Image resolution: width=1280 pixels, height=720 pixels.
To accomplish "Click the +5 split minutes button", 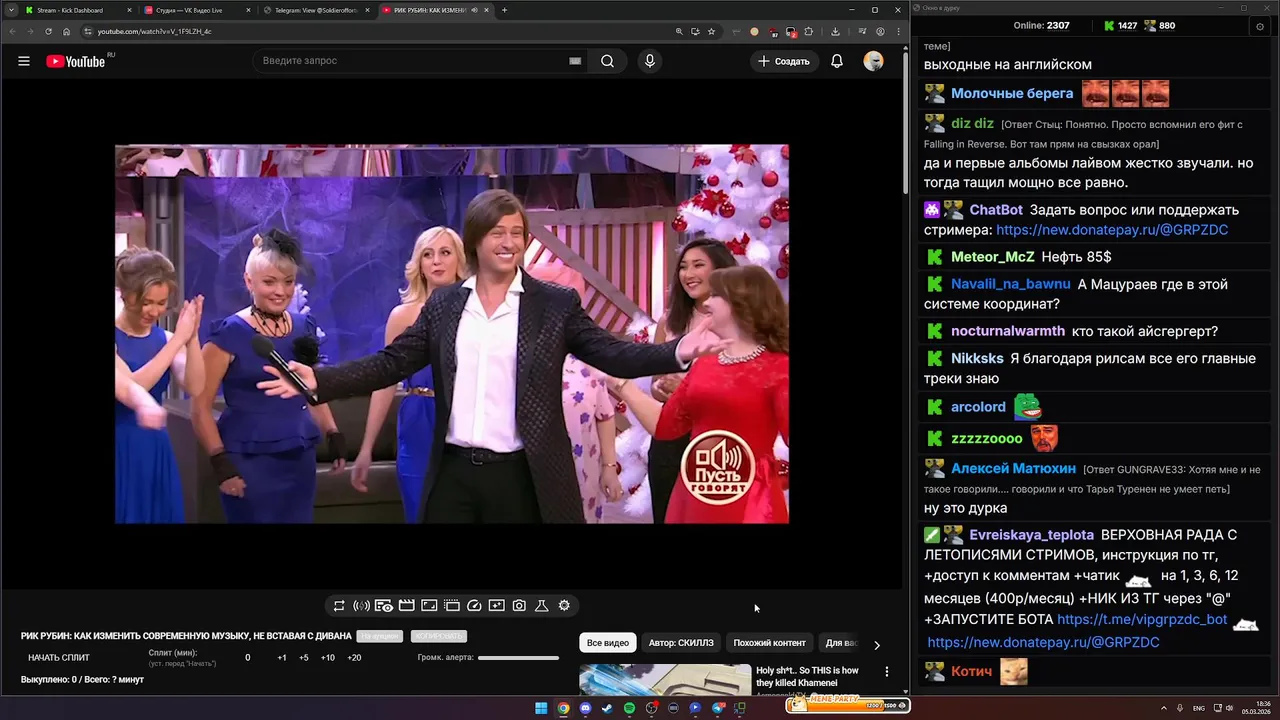I will [304, 658].
